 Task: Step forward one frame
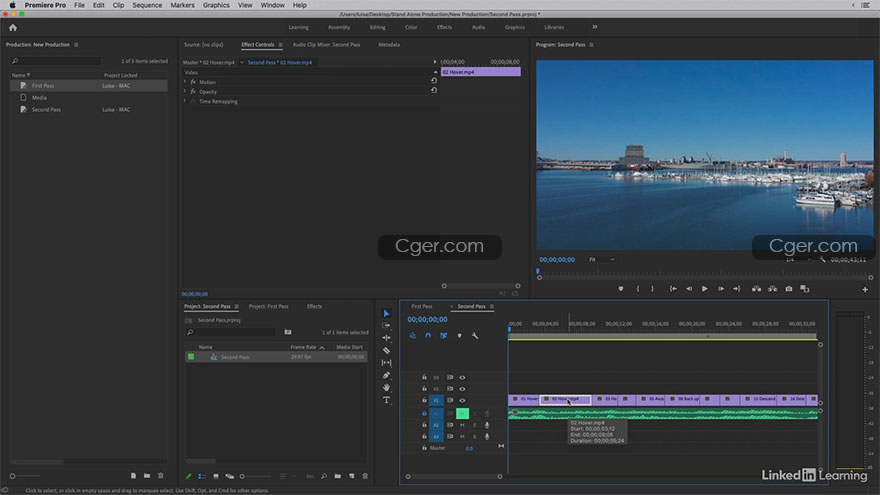click(721, 288)
